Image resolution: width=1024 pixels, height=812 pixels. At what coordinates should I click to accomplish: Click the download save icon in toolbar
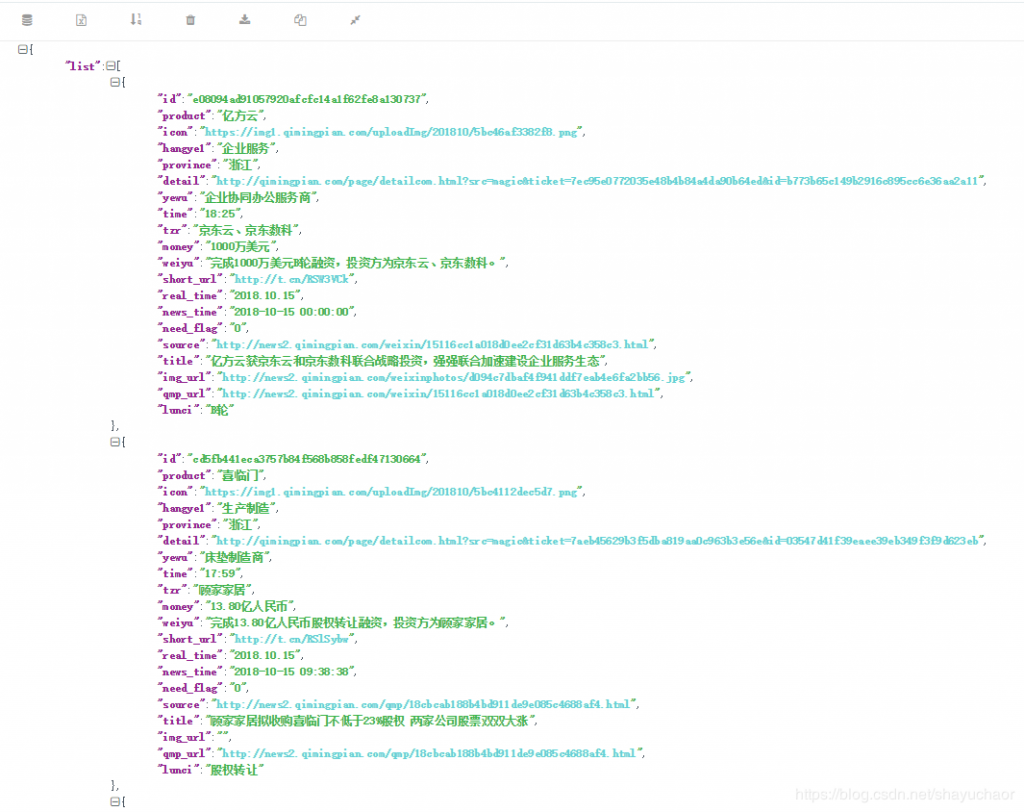(x=245, y=20)
